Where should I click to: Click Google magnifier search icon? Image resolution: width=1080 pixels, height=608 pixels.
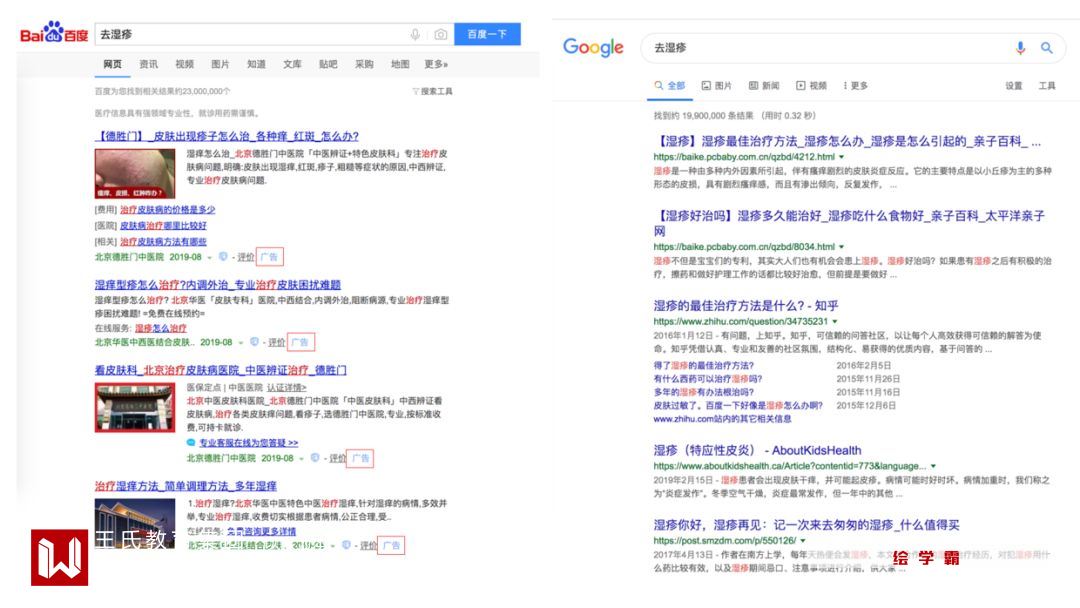[x=1046, y=48]
